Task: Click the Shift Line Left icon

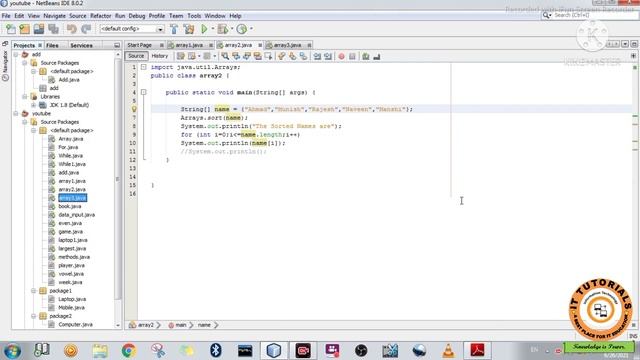Action: [317, 56]
